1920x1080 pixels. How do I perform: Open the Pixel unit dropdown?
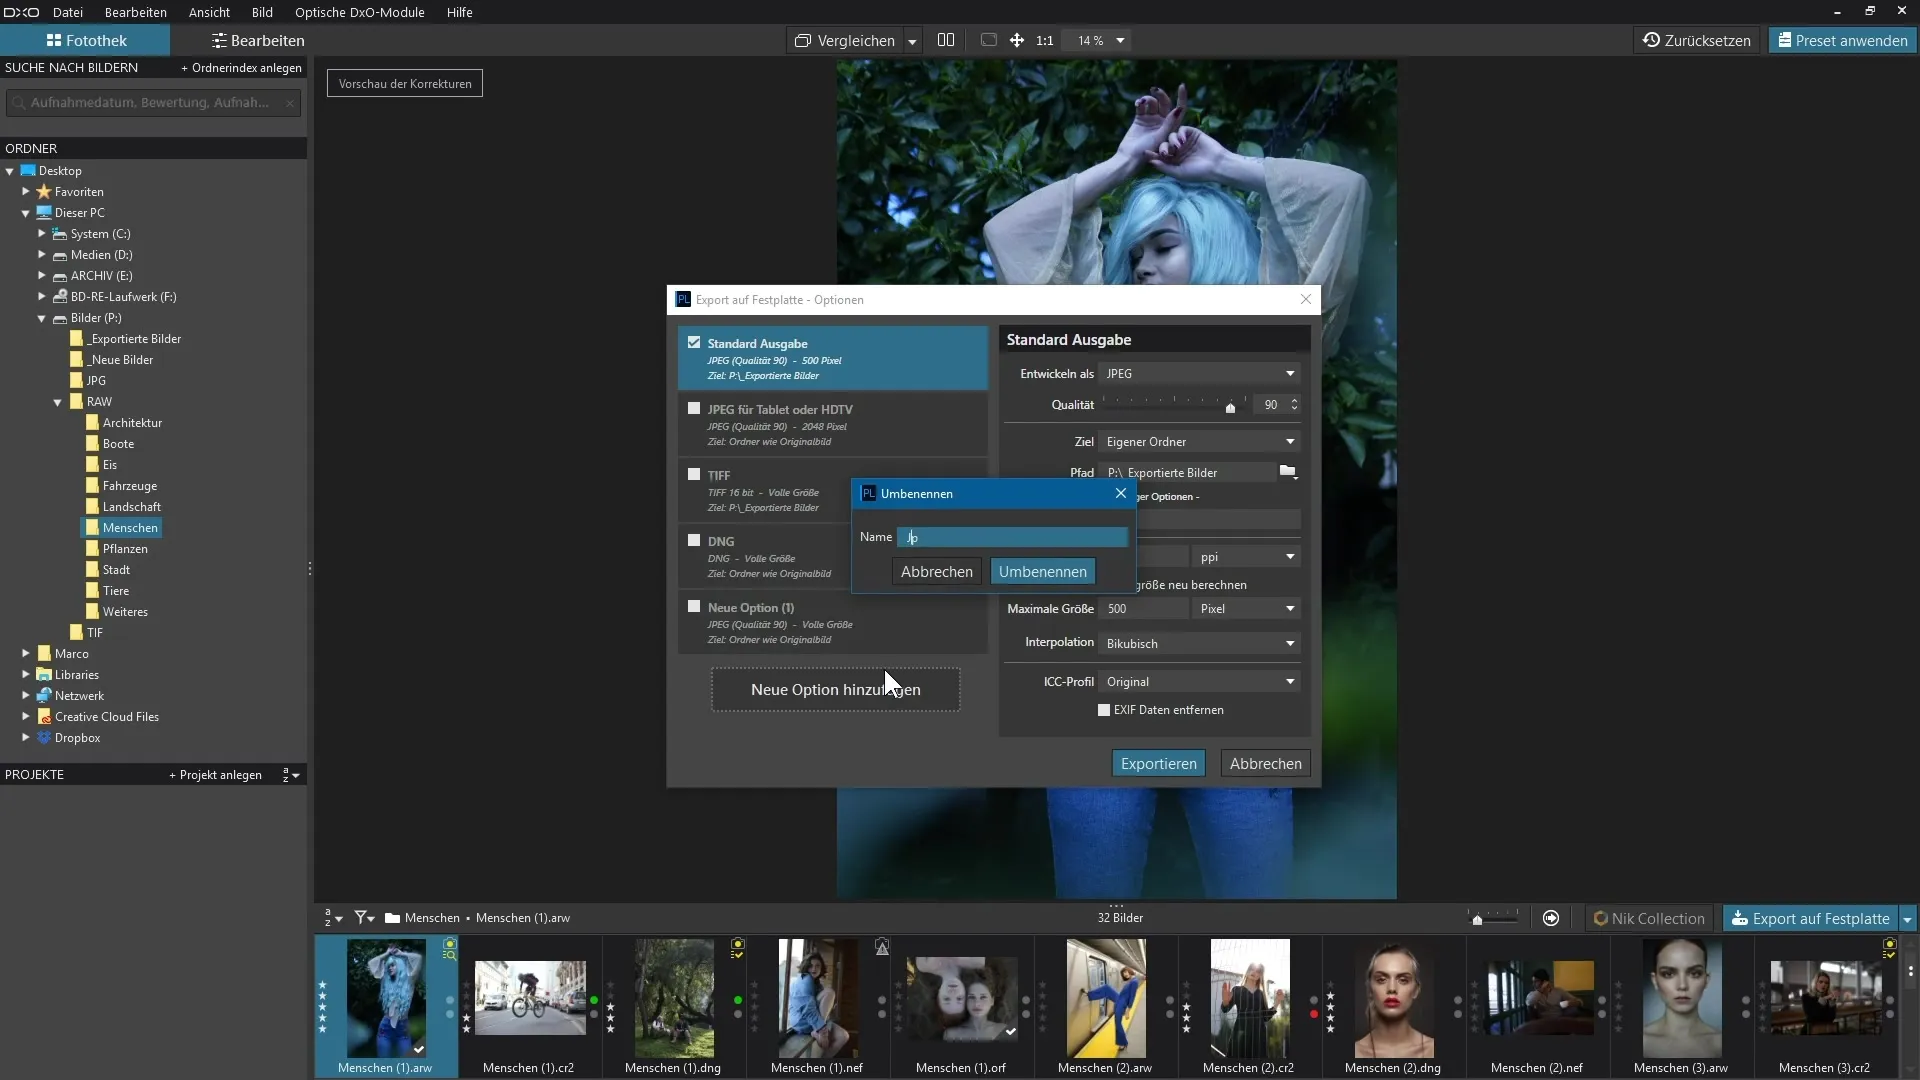point(1246,609)
